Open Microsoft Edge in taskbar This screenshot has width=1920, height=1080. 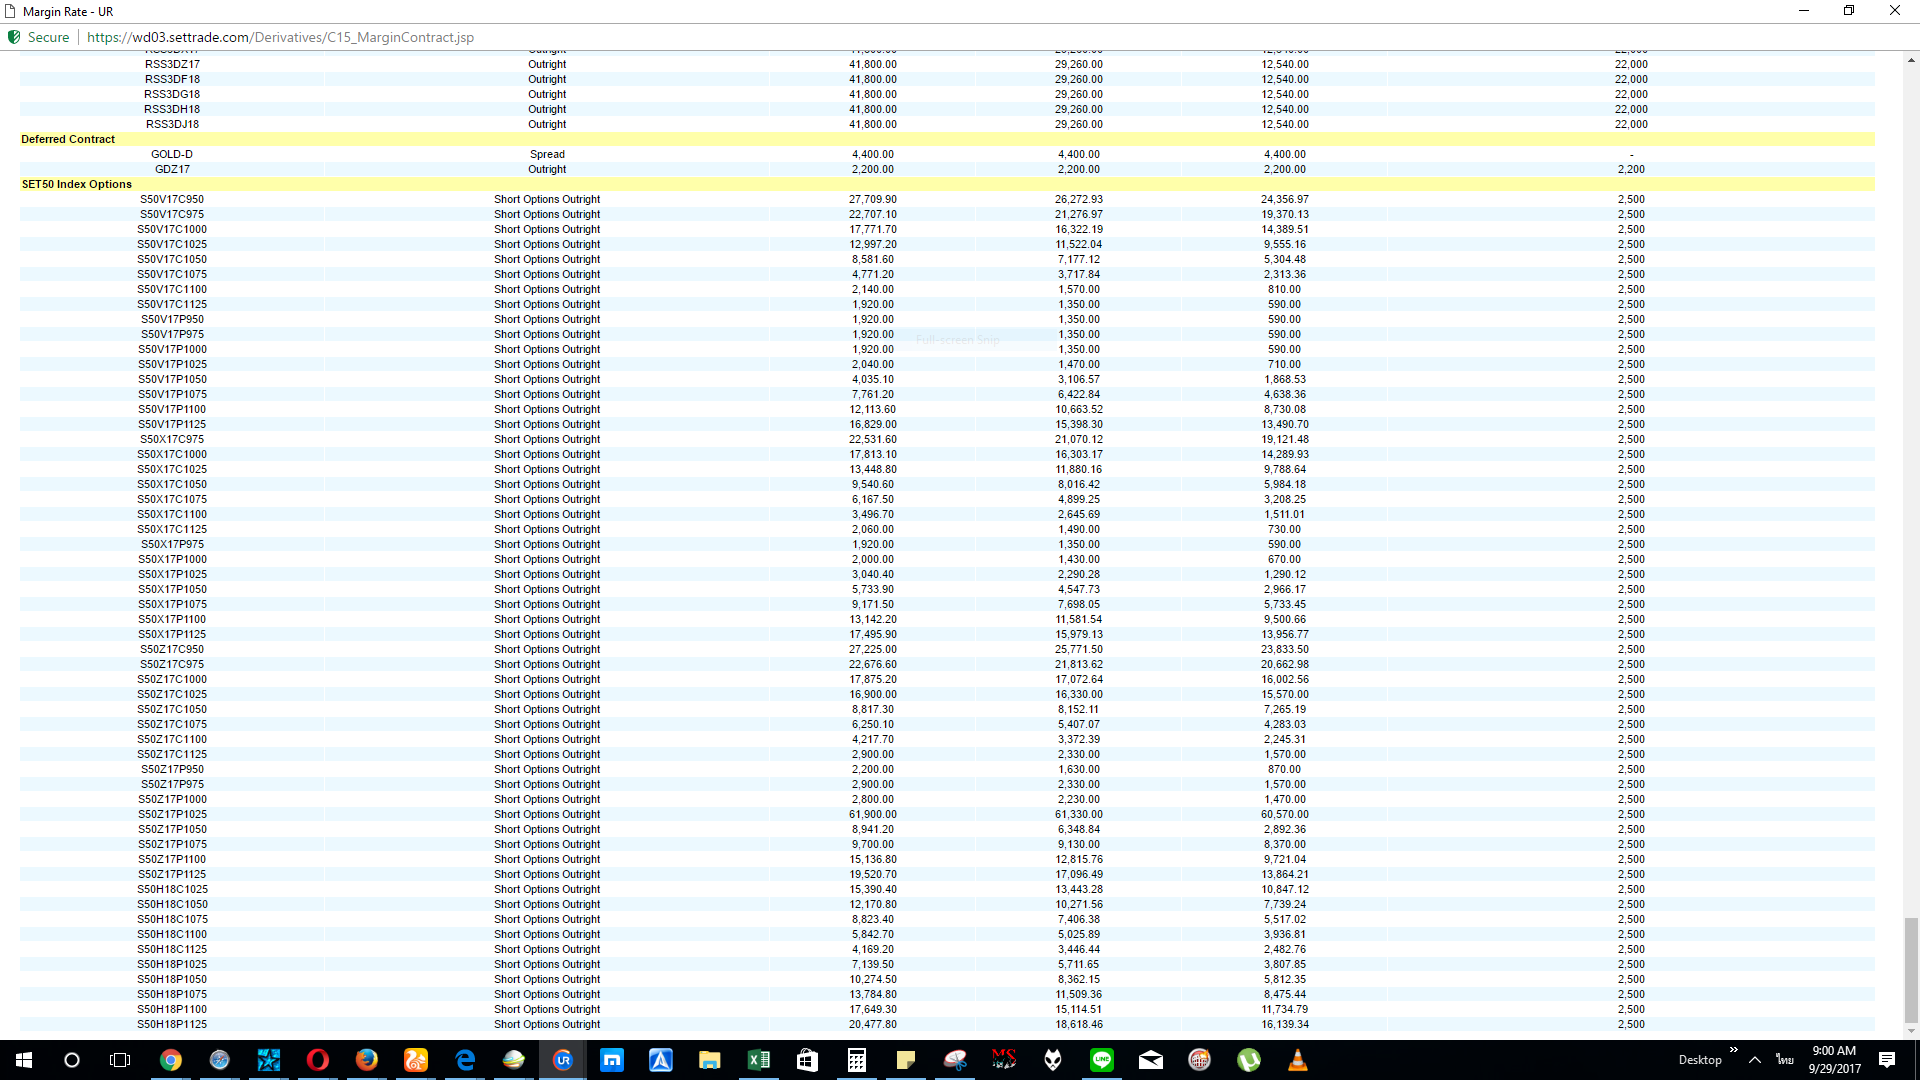point(465,1060)
